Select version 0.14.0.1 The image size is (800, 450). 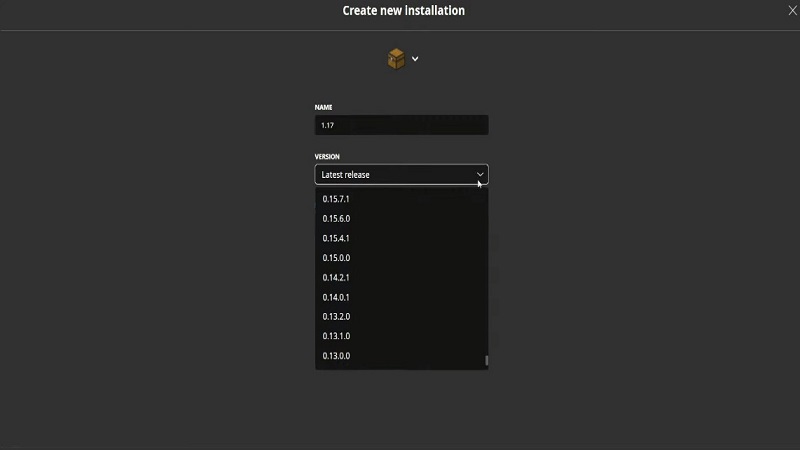(402, 297)
